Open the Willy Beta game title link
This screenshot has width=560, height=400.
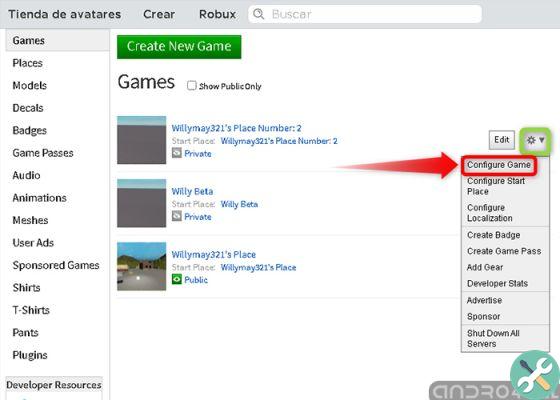pyautogui.click(x=192, y=191)
